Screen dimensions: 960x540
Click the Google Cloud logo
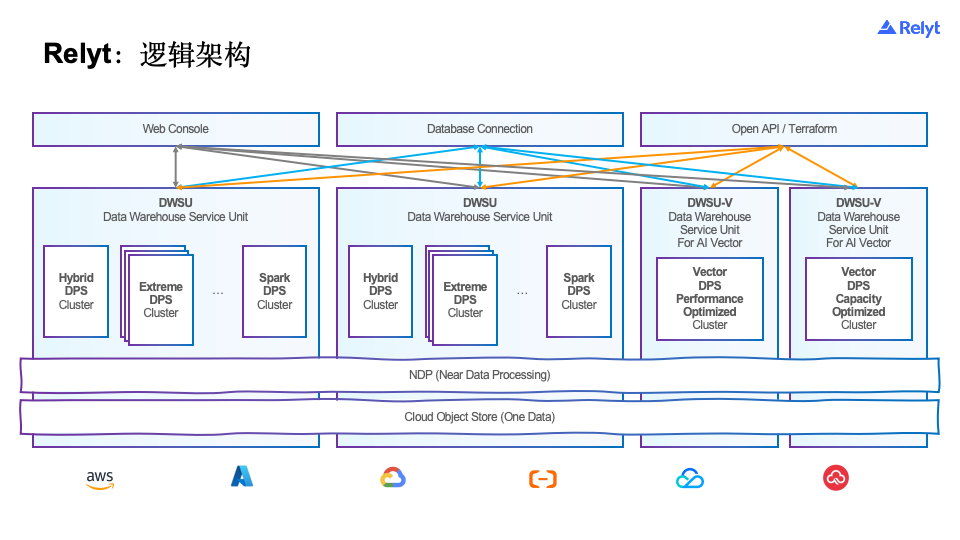point(392,478)
